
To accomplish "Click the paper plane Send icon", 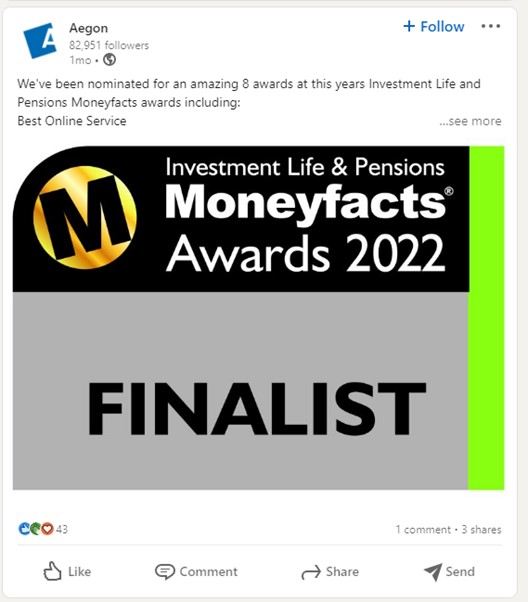I will 433,572.
